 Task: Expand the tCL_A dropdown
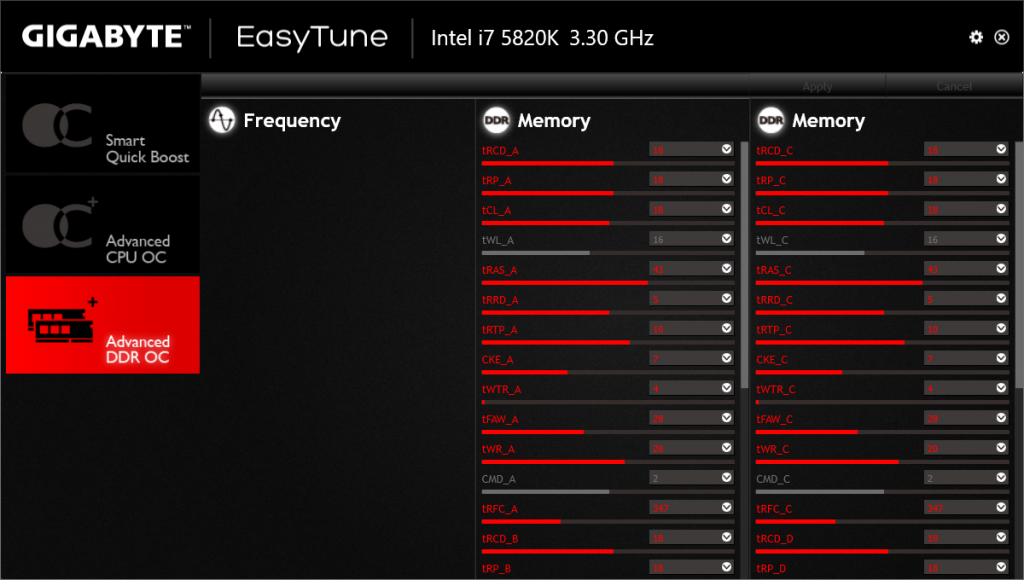tap(726, 209)
